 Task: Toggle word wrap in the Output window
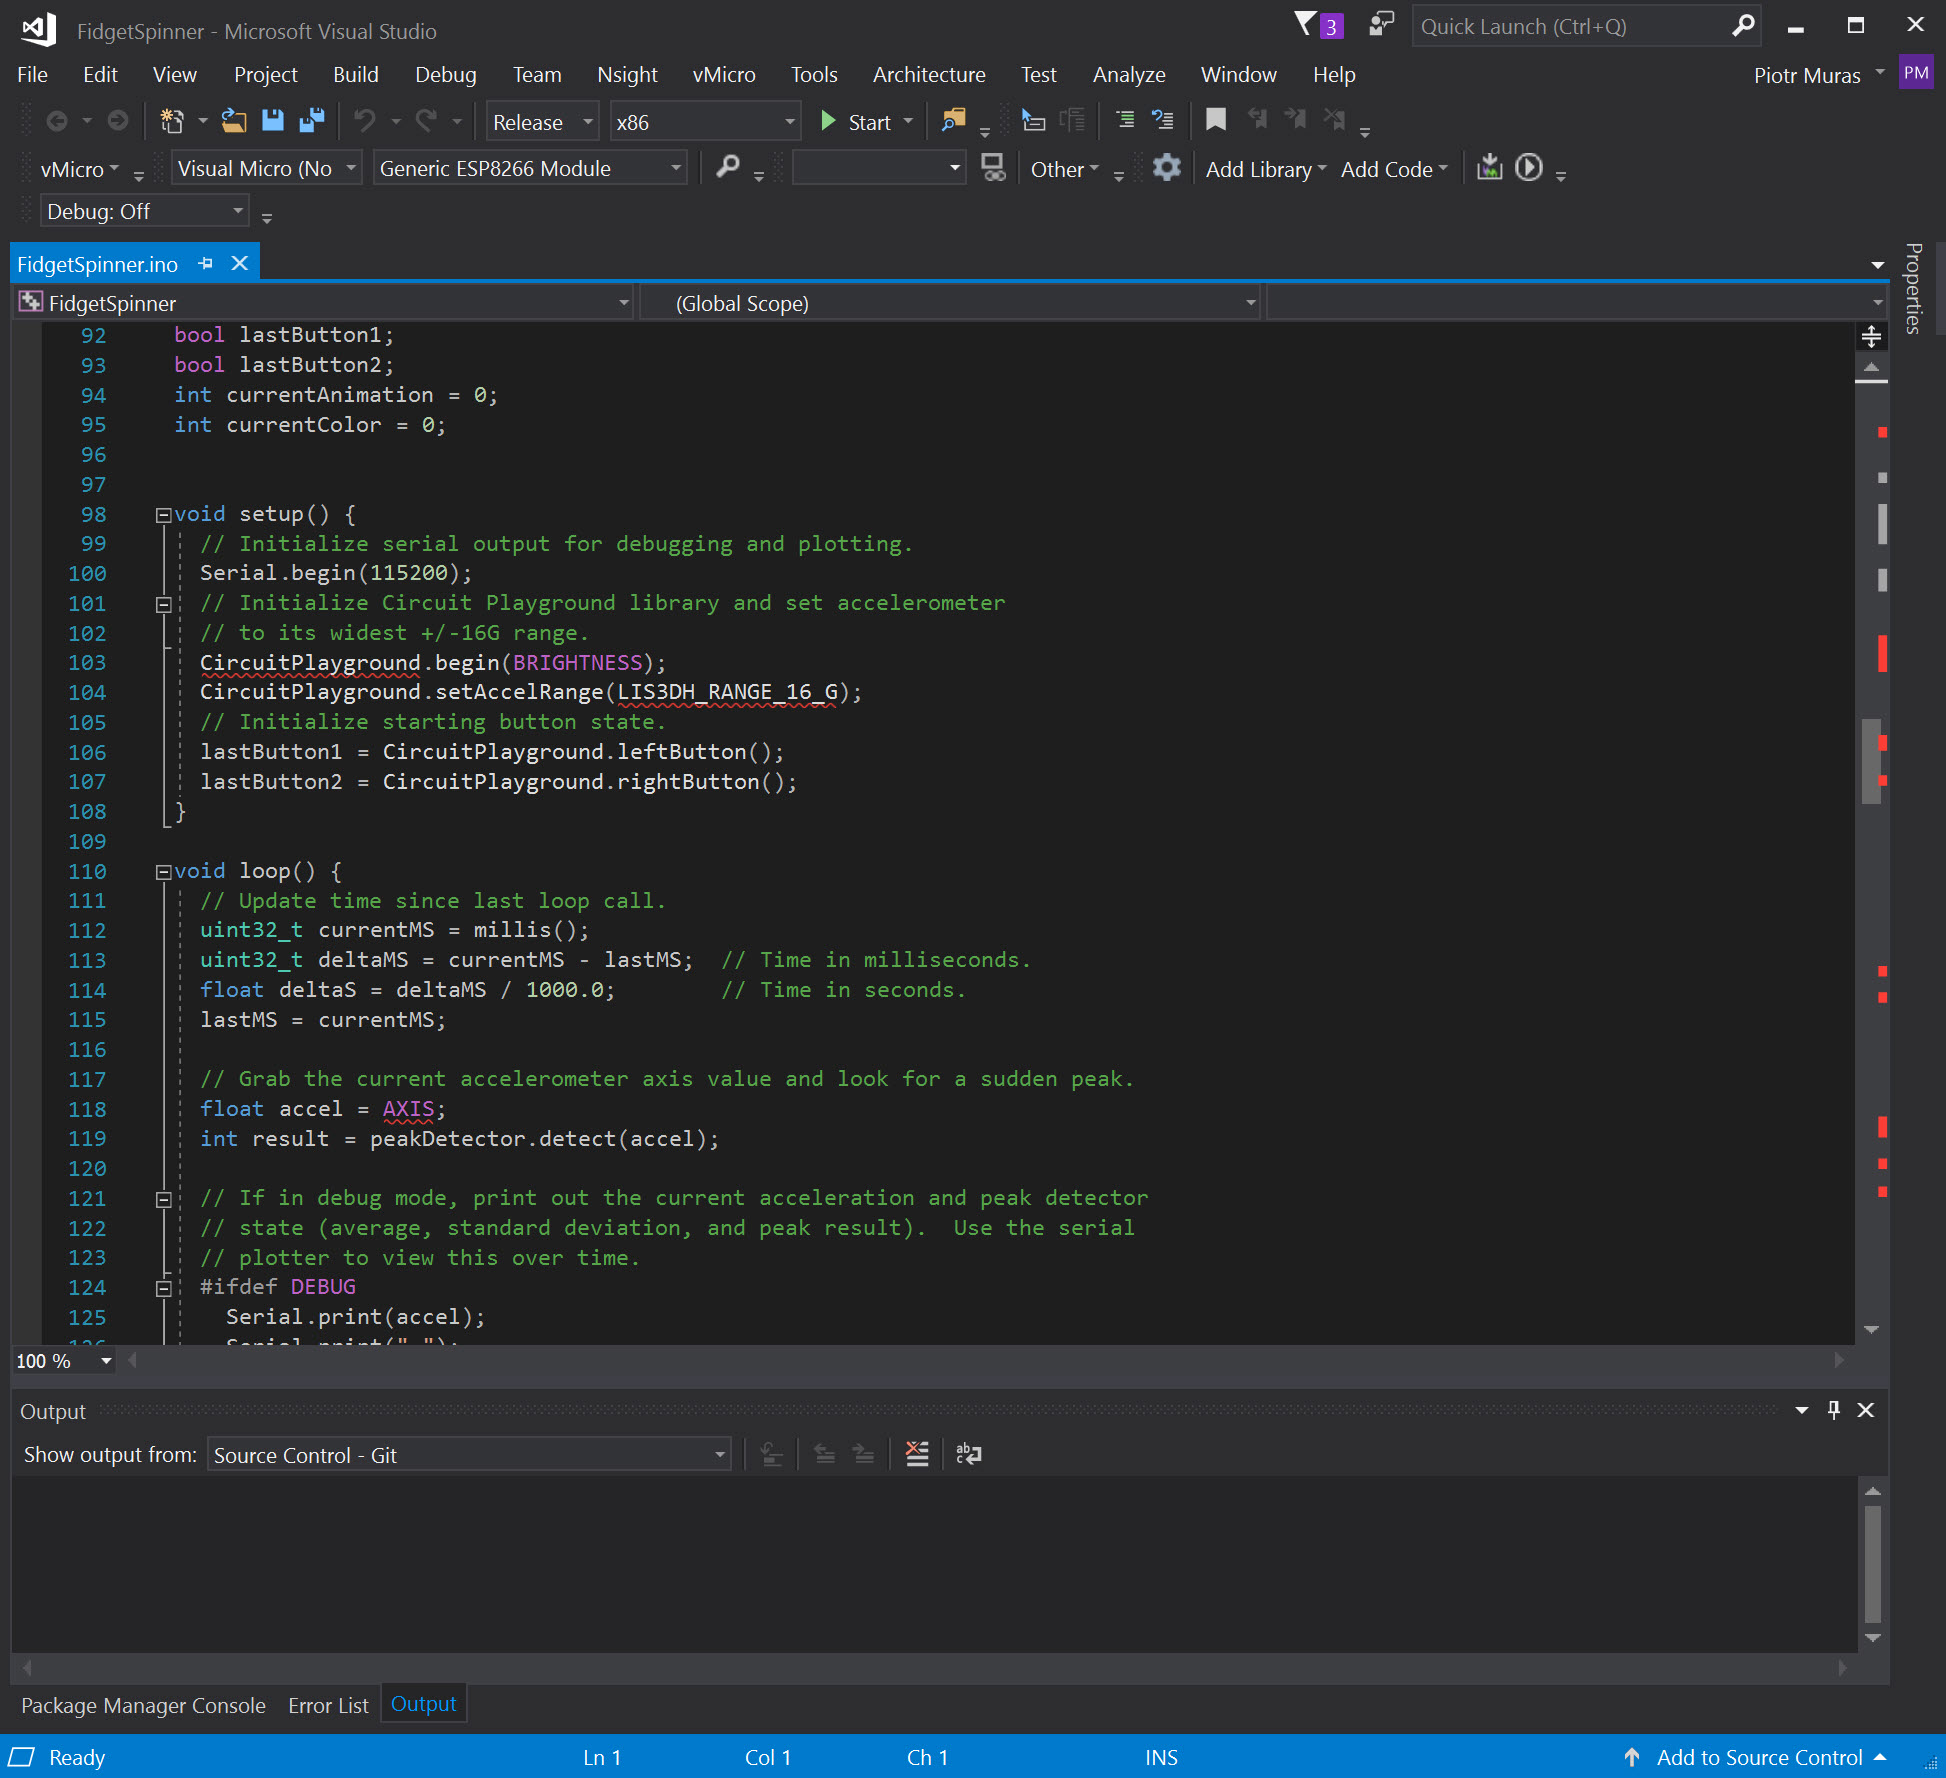coord(968,1454)
